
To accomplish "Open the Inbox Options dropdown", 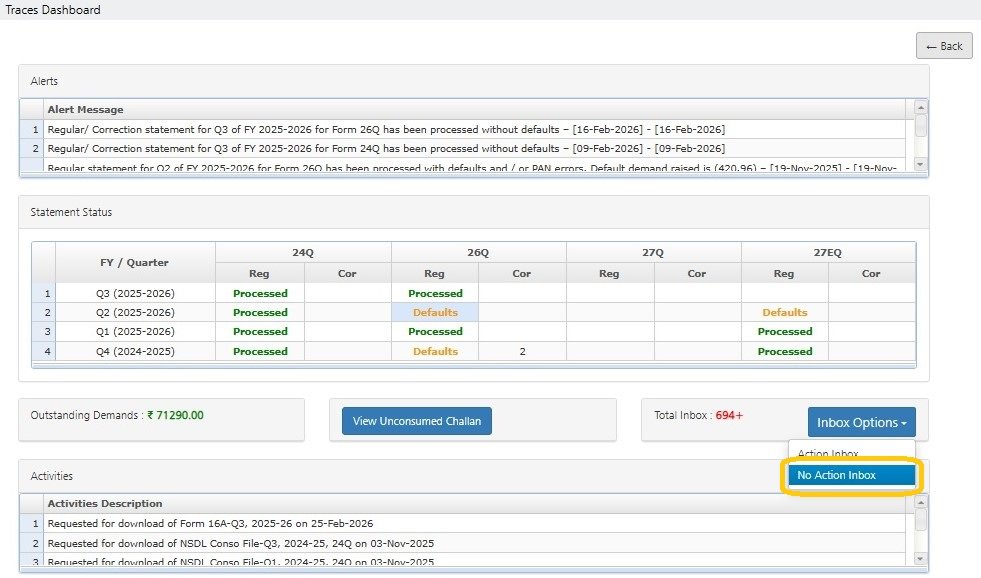I will 861,422.
